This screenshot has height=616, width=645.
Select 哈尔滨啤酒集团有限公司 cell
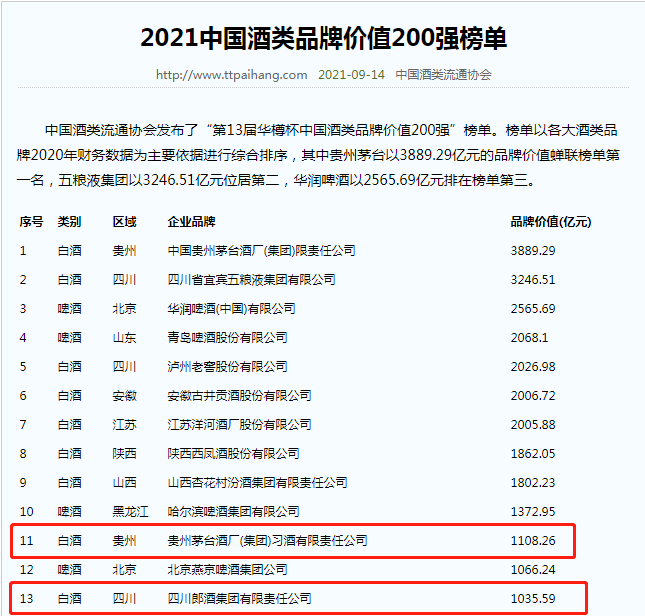pos(233,512)
